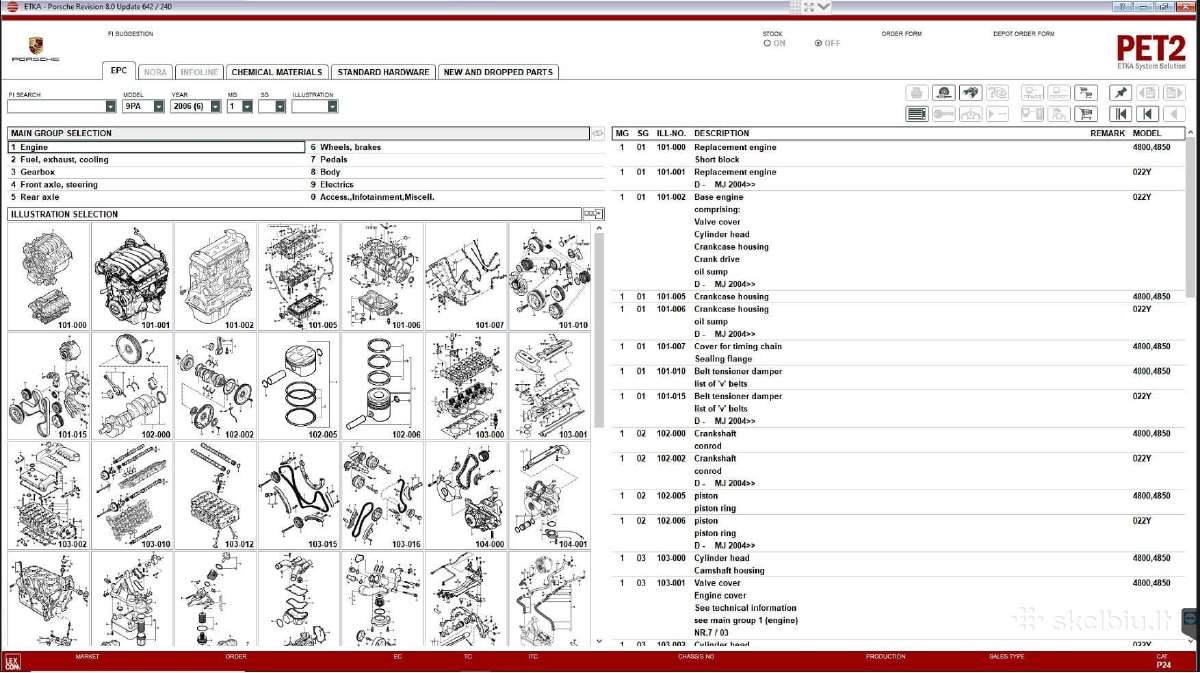Click the LEX.COM icon in bottom bar
Viewport: 1200px width, 673px height.
point(12,662)
